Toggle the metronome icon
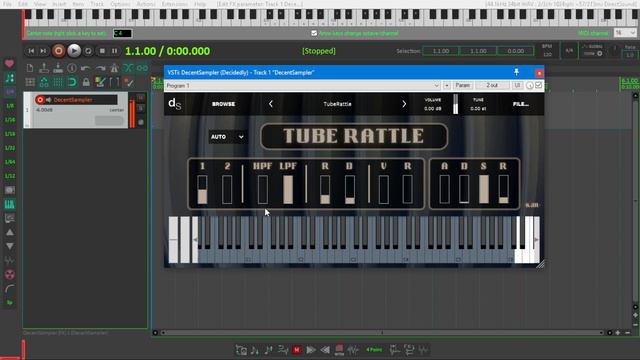This screenshot has height=360, width=640. 114,68
